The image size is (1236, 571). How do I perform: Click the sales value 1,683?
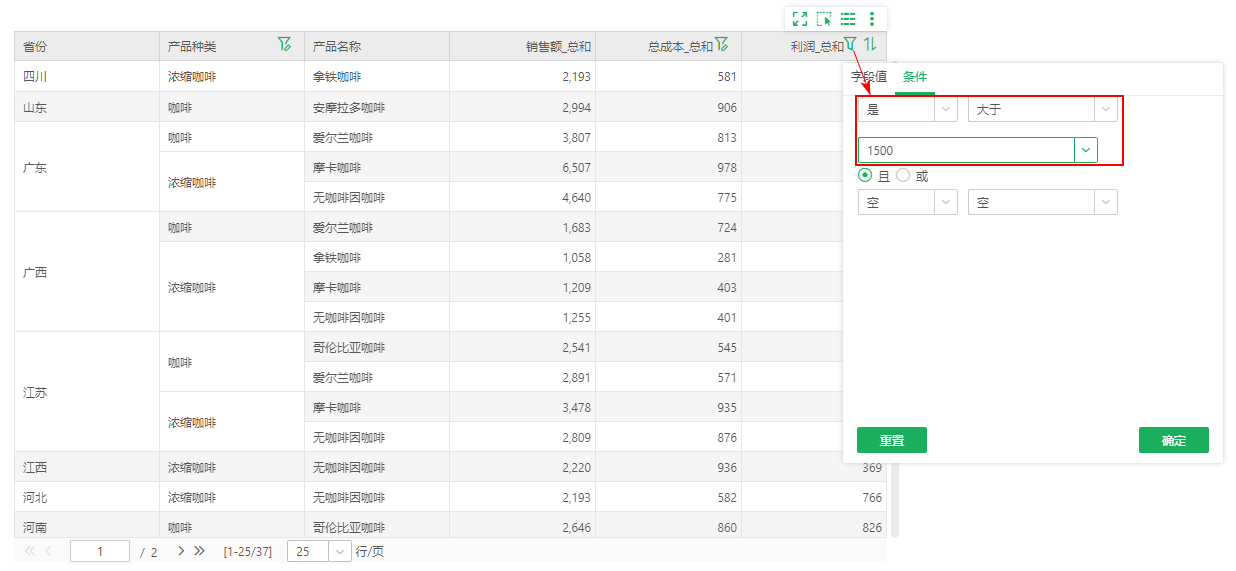tap(522, 227)
